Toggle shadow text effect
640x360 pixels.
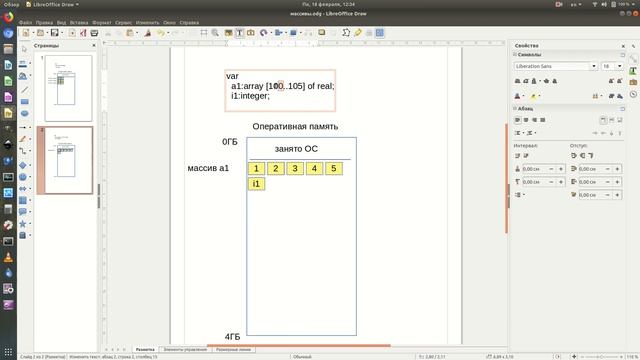point(555,81)
